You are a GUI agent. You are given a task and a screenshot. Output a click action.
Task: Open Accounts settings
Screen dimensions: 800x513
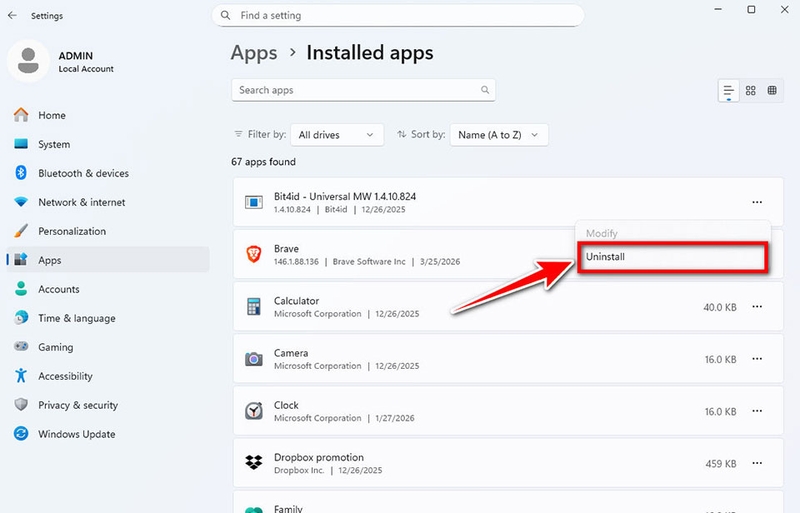[108, 289]
